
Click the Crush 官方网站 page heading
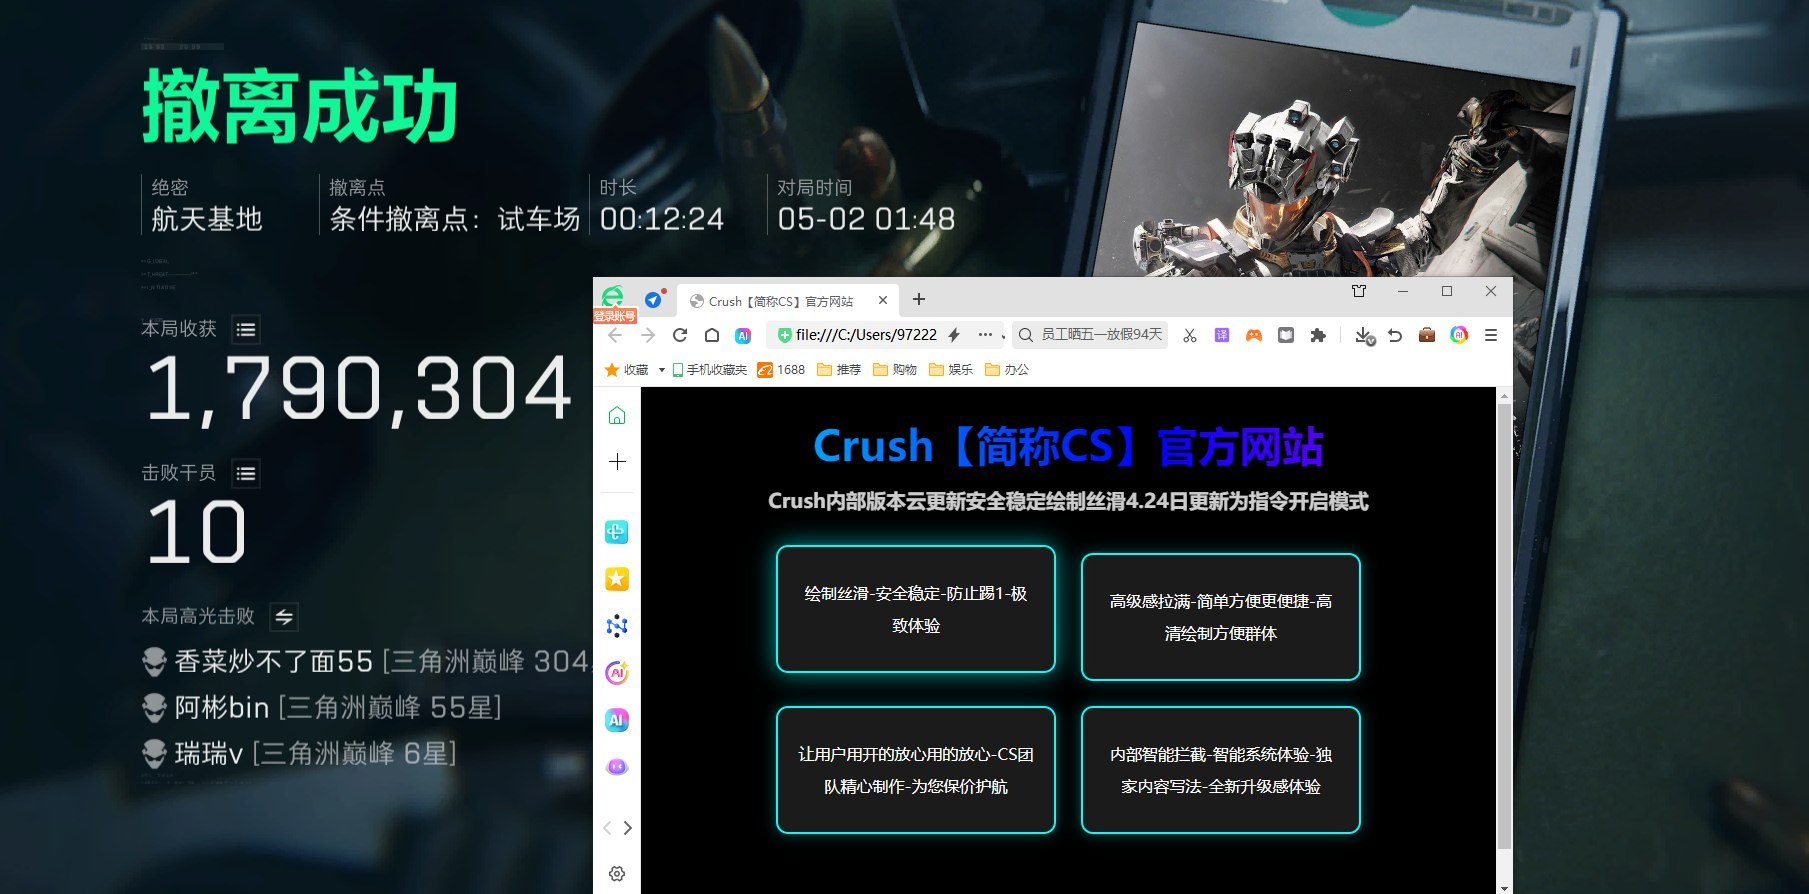pos(1068,446)
